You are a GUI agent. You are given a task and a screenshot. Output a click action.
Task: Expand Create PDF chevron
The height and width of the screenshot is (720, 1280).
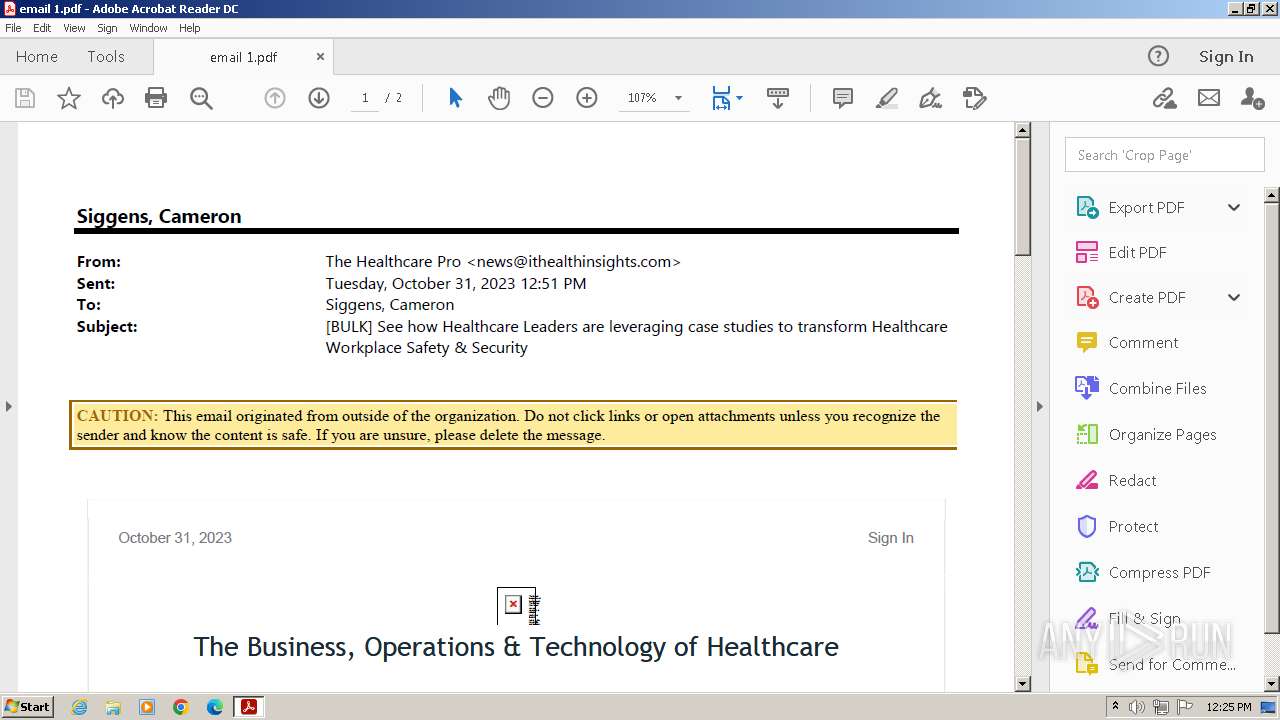(x=1234, y=297)
